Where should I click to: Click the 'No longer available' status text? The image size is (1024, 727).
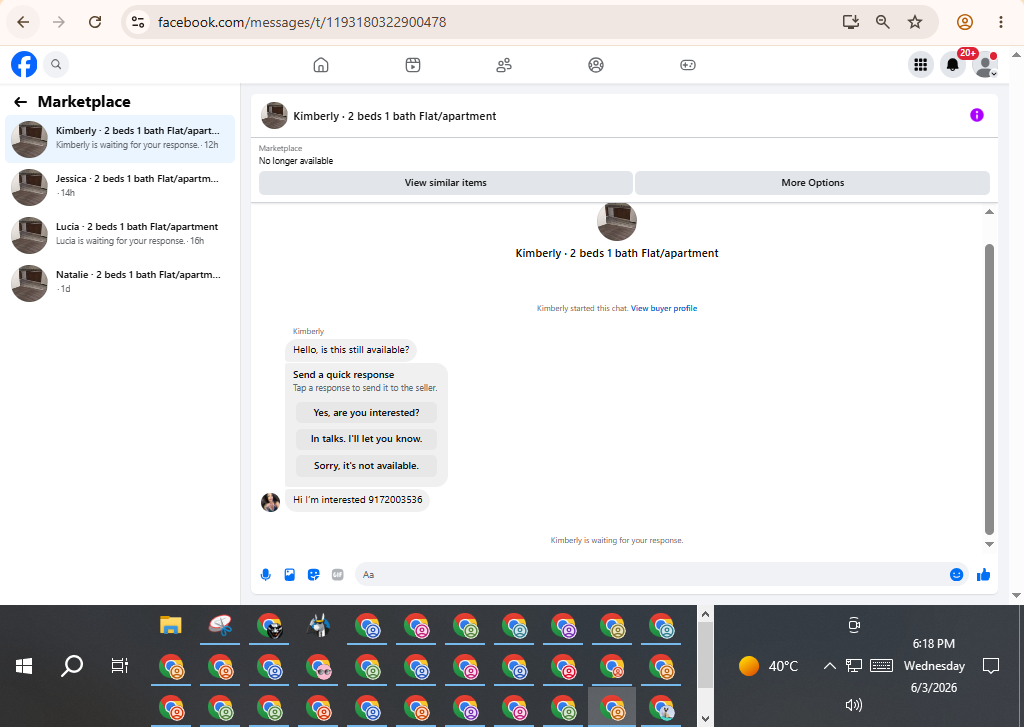click(296, 161)
